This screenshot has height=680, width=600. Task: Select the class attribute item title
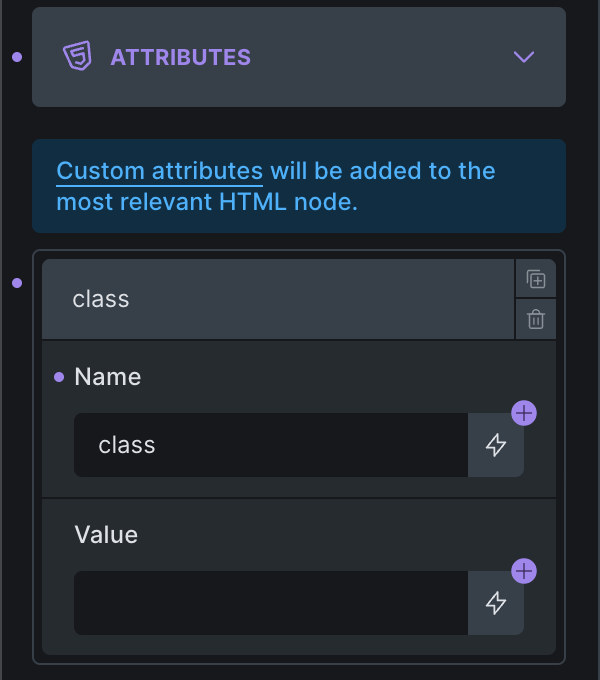(101, 299)
